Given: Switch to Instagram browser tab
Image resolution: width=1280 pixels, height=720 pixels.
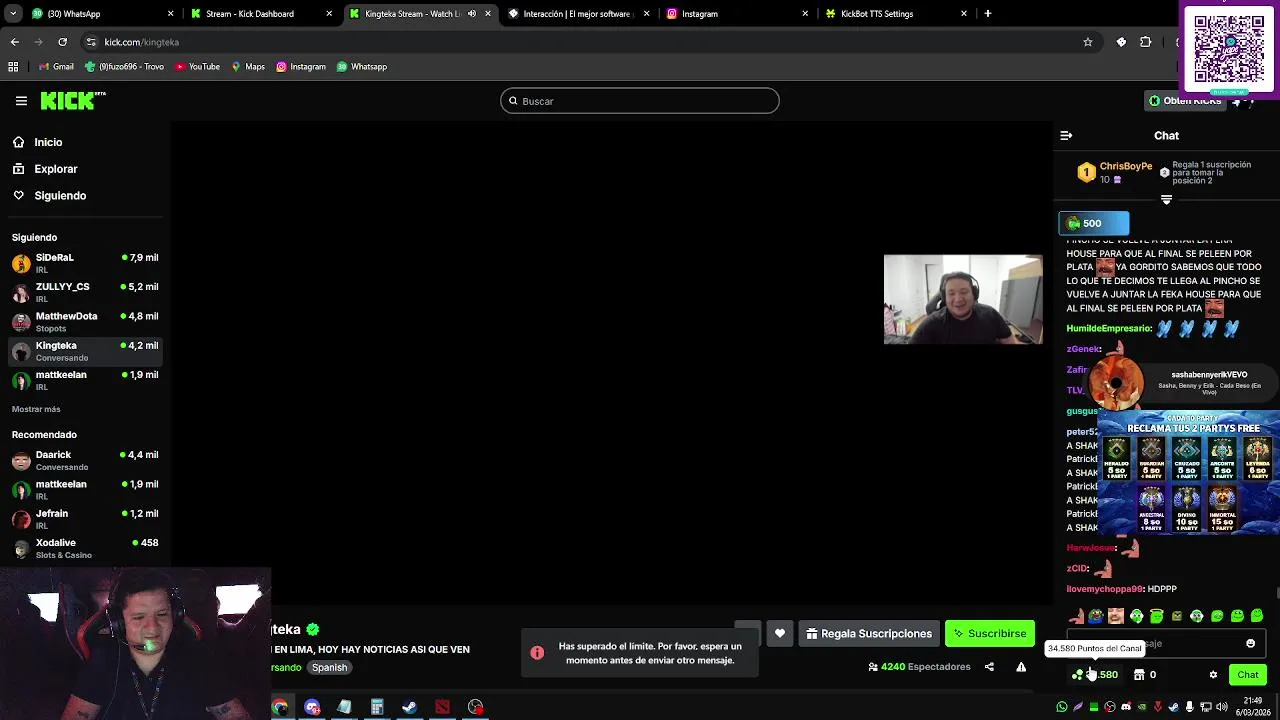Looking at the screenshot, I should pyautogui.click(x=736, y=14).
